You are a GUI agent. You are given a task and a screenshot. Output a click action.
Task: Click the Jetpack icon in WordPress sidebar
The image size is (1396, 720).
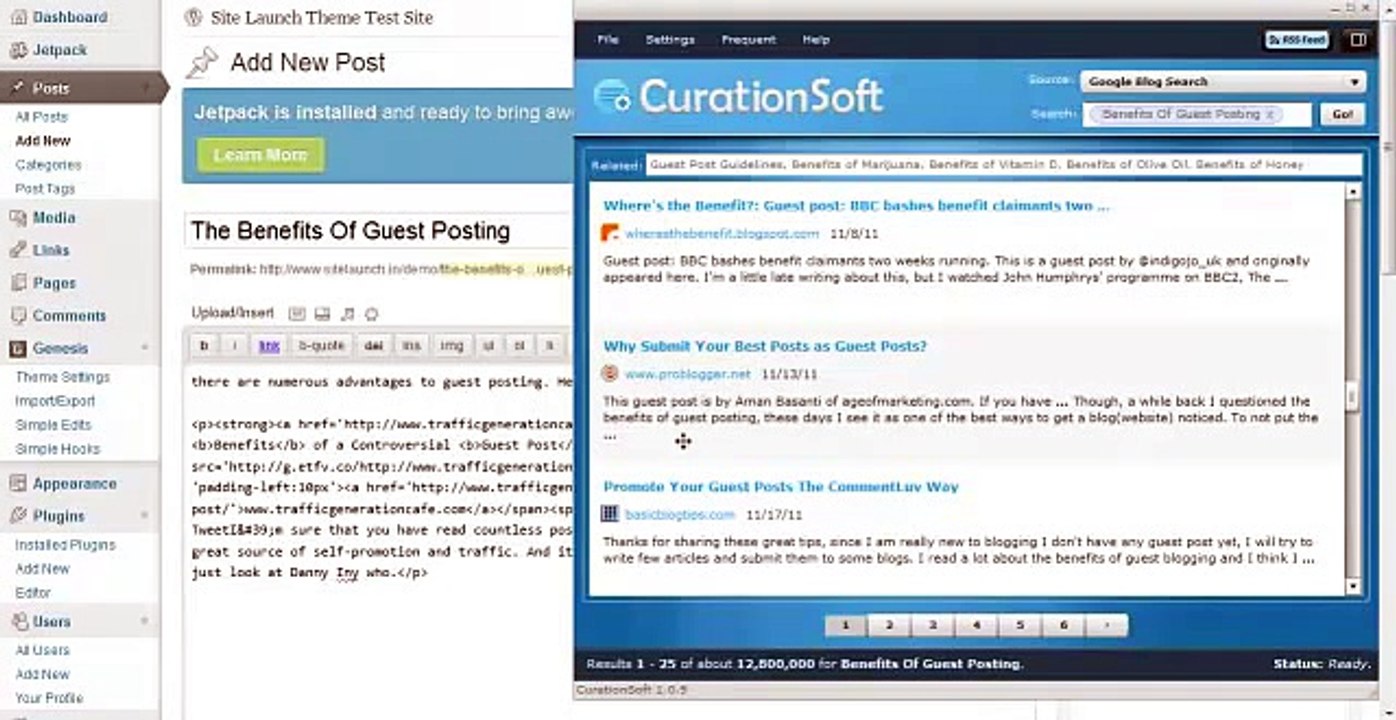point(17,50)
